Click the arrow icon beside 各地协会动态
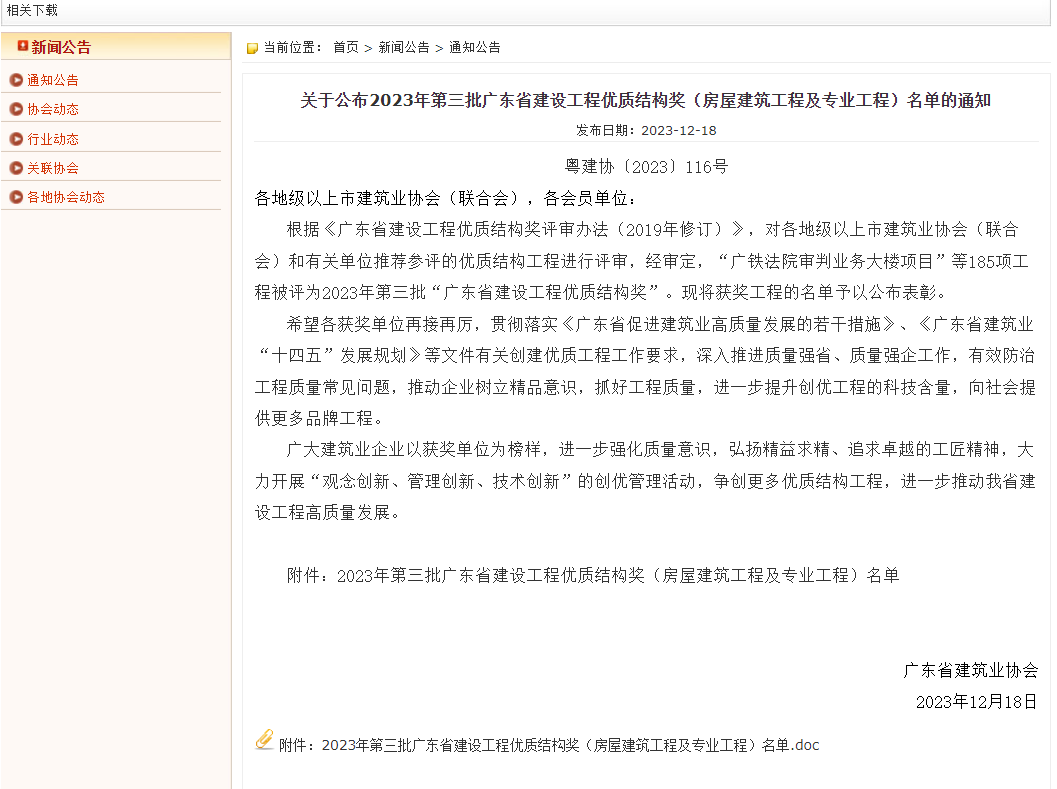Screen dimensions: 1057x789 click(16, 197)
